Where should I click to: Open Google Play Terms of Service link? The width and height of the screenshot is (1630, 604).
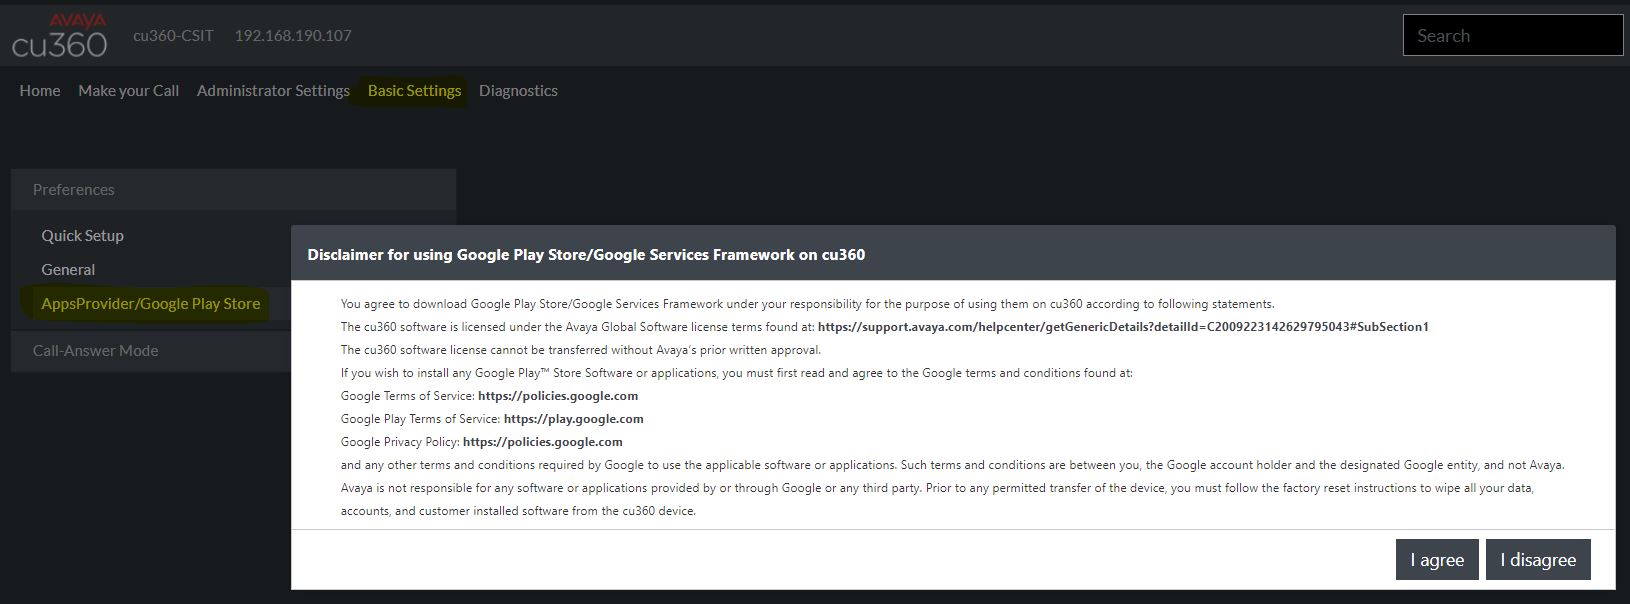click(x=574, y=418)
